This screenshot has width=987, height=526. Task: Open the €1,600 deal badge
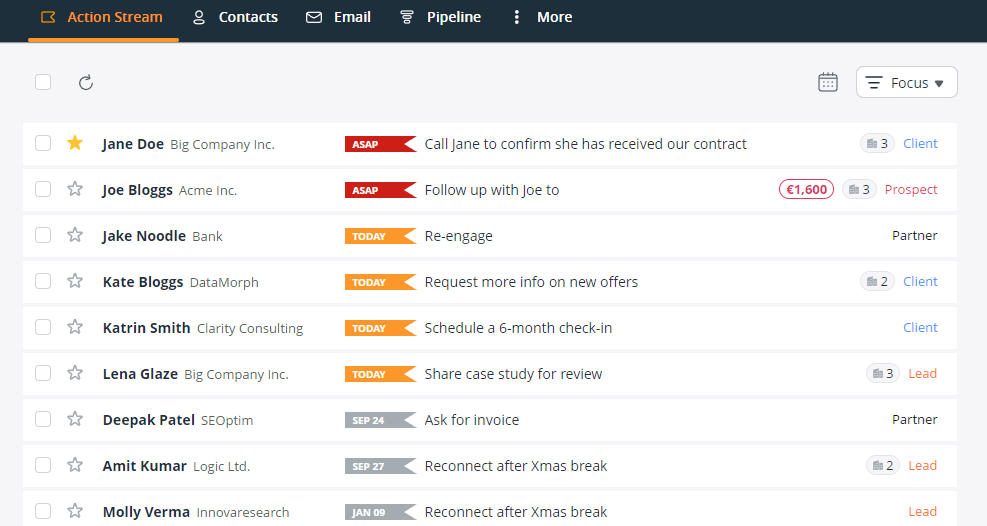[x=806, y=189]
